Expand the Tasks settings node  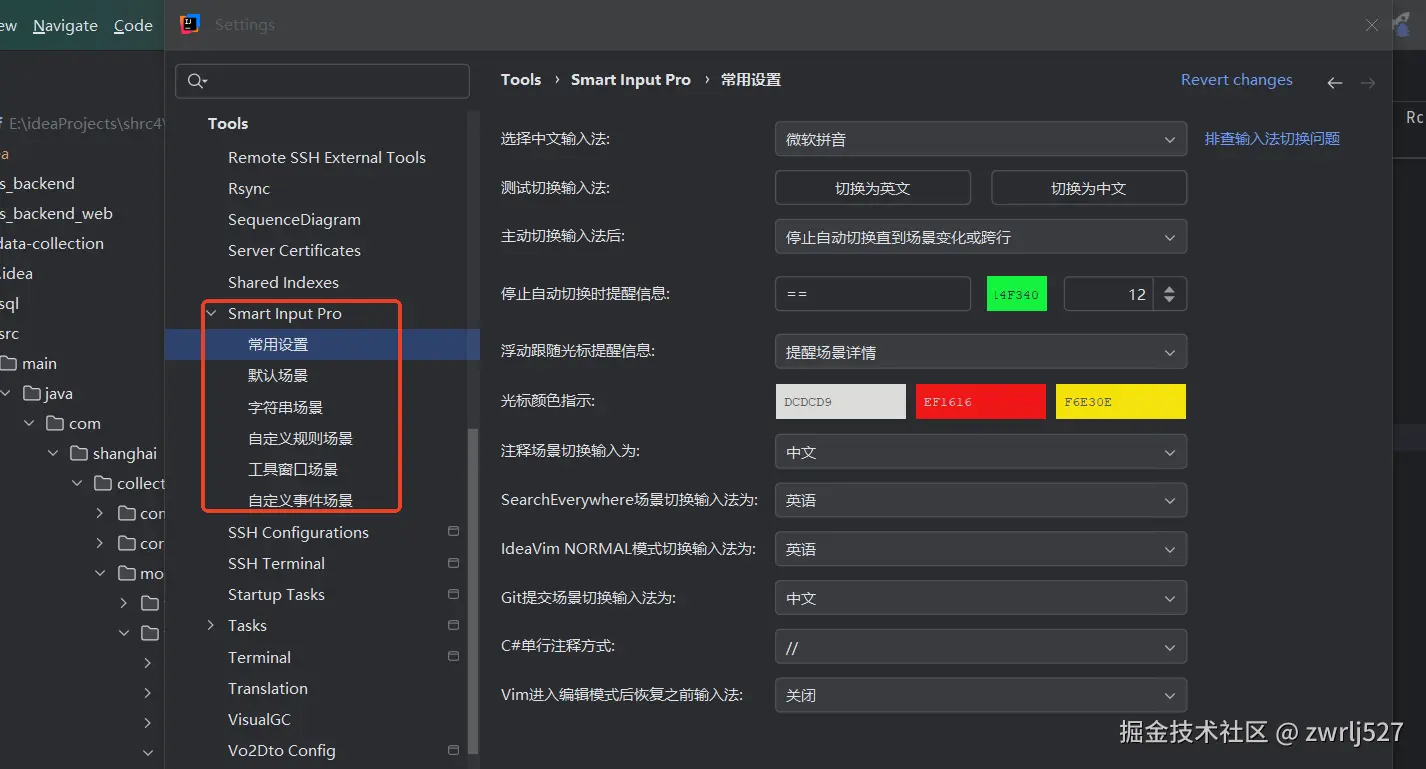(x=211, y=625)
